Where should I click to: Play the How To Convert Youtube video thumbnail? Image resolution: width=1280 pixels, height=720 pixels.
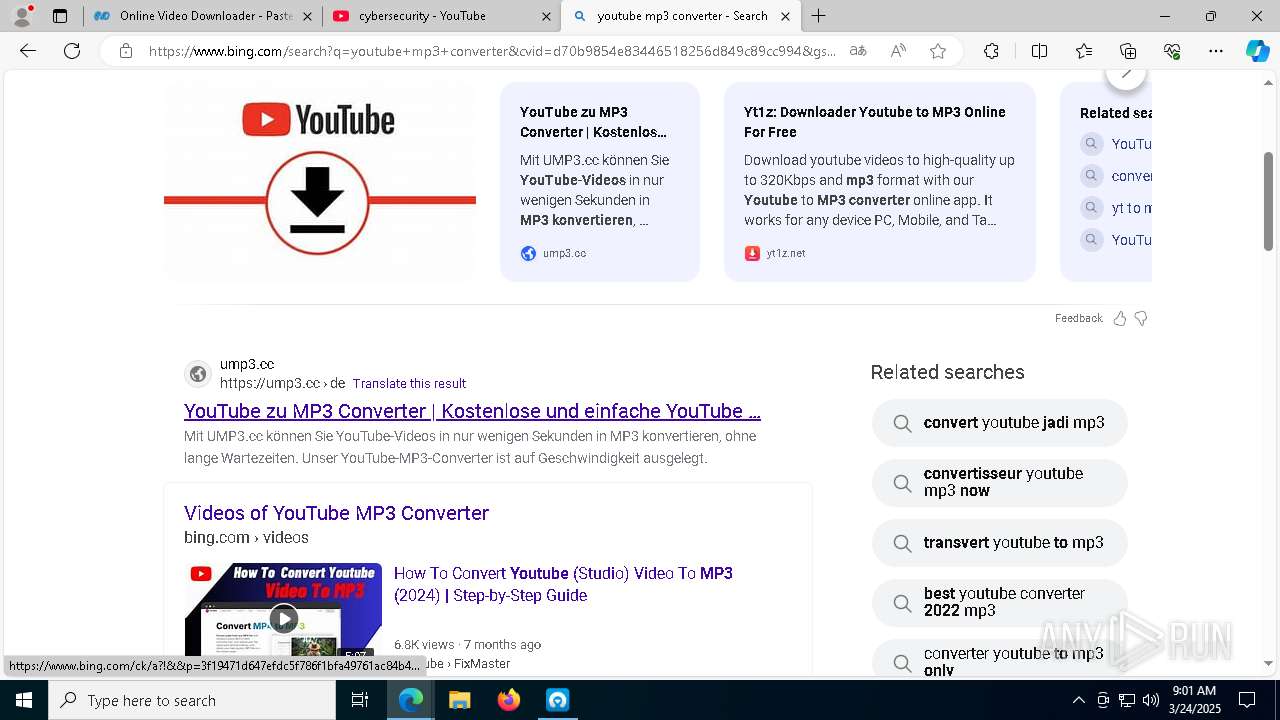[283, 618]
